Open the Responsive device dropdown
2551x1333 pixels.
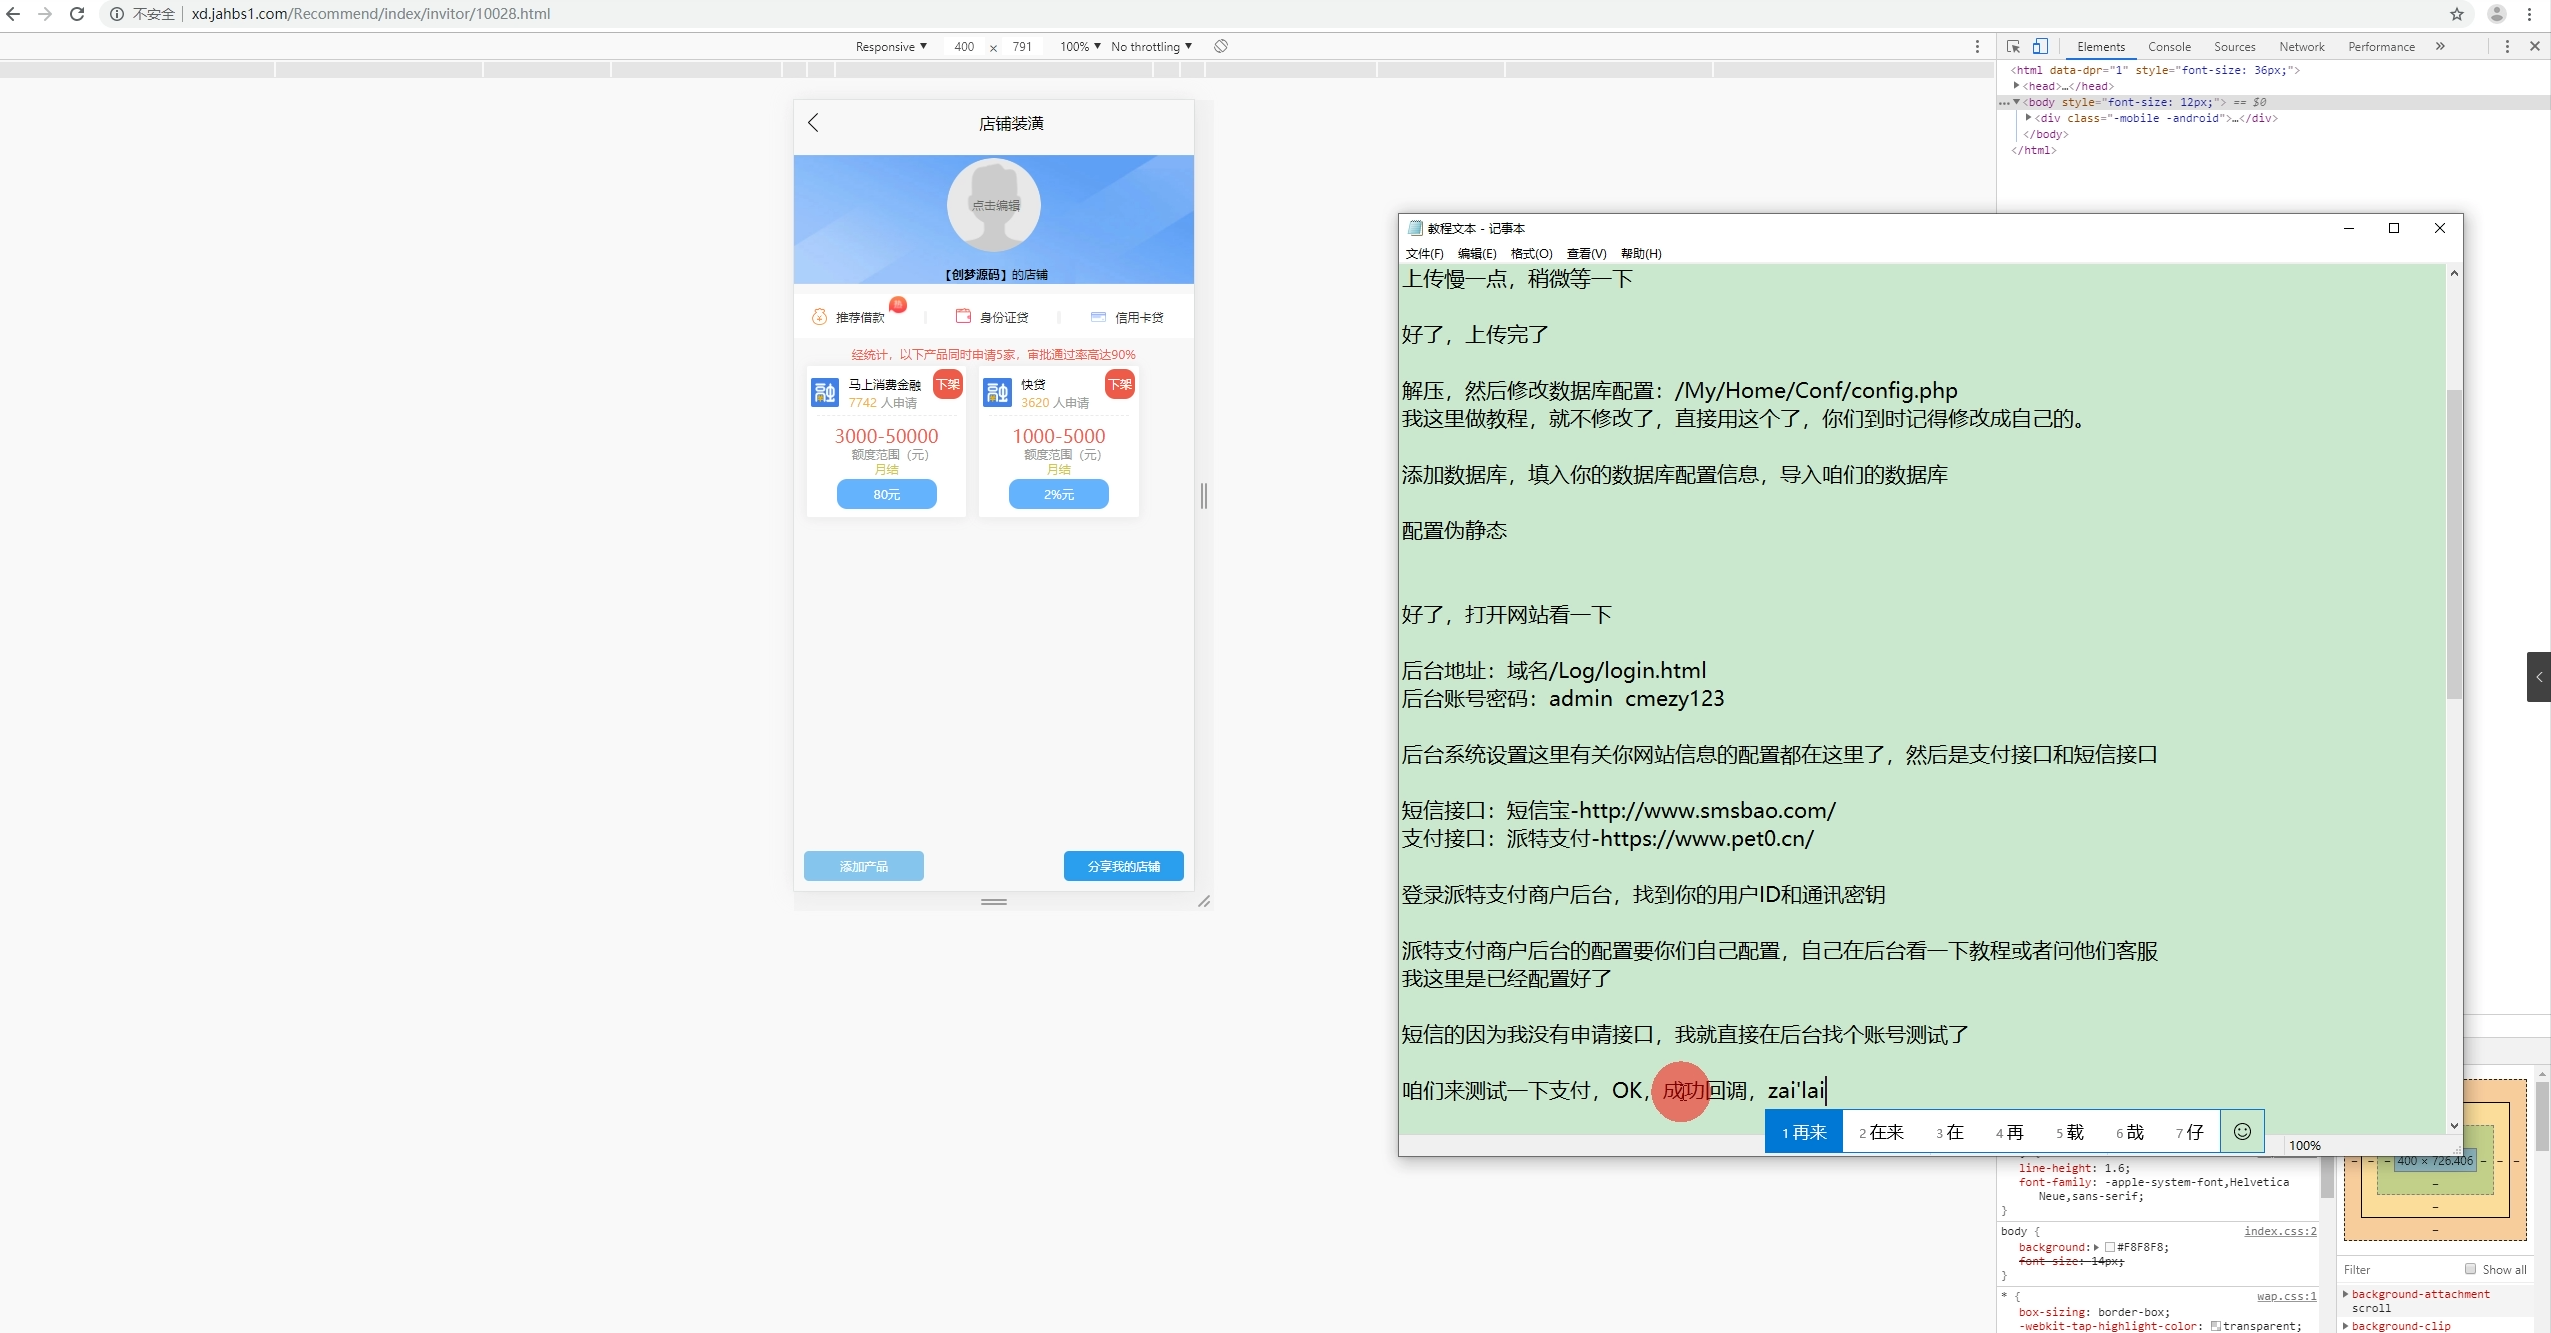890,47
